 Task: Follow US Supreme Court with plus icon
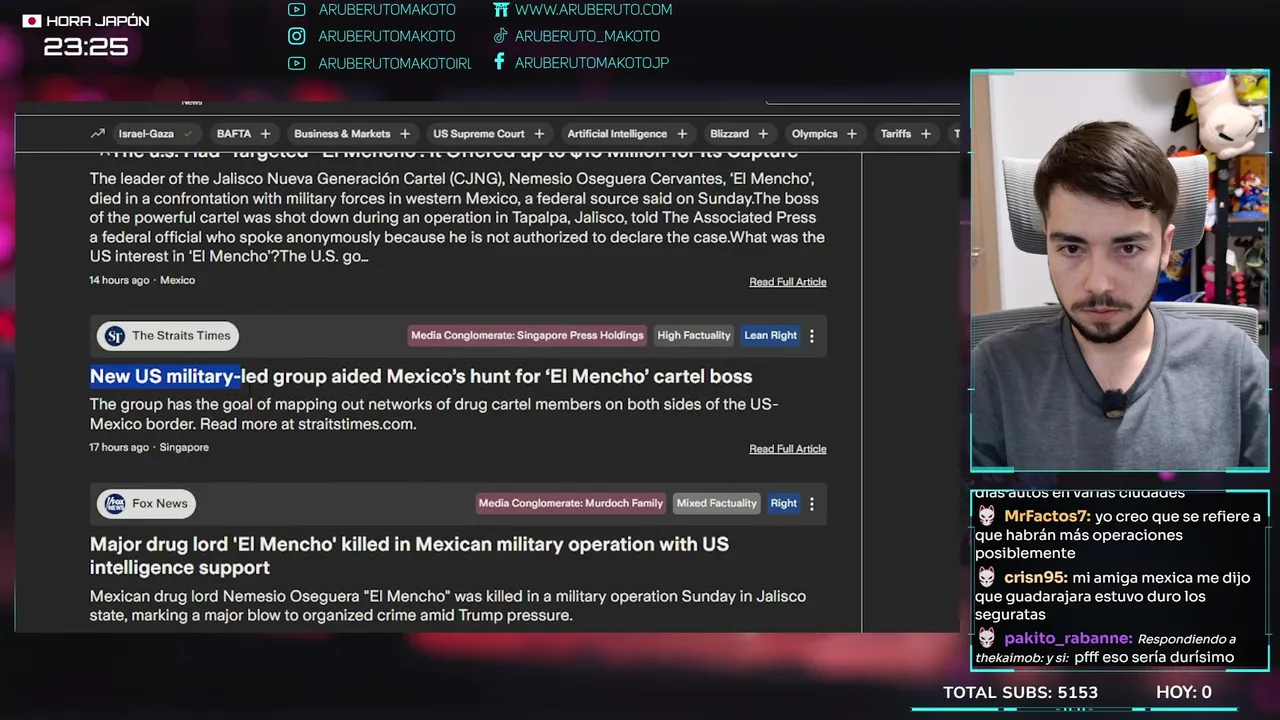coord(539,134)
